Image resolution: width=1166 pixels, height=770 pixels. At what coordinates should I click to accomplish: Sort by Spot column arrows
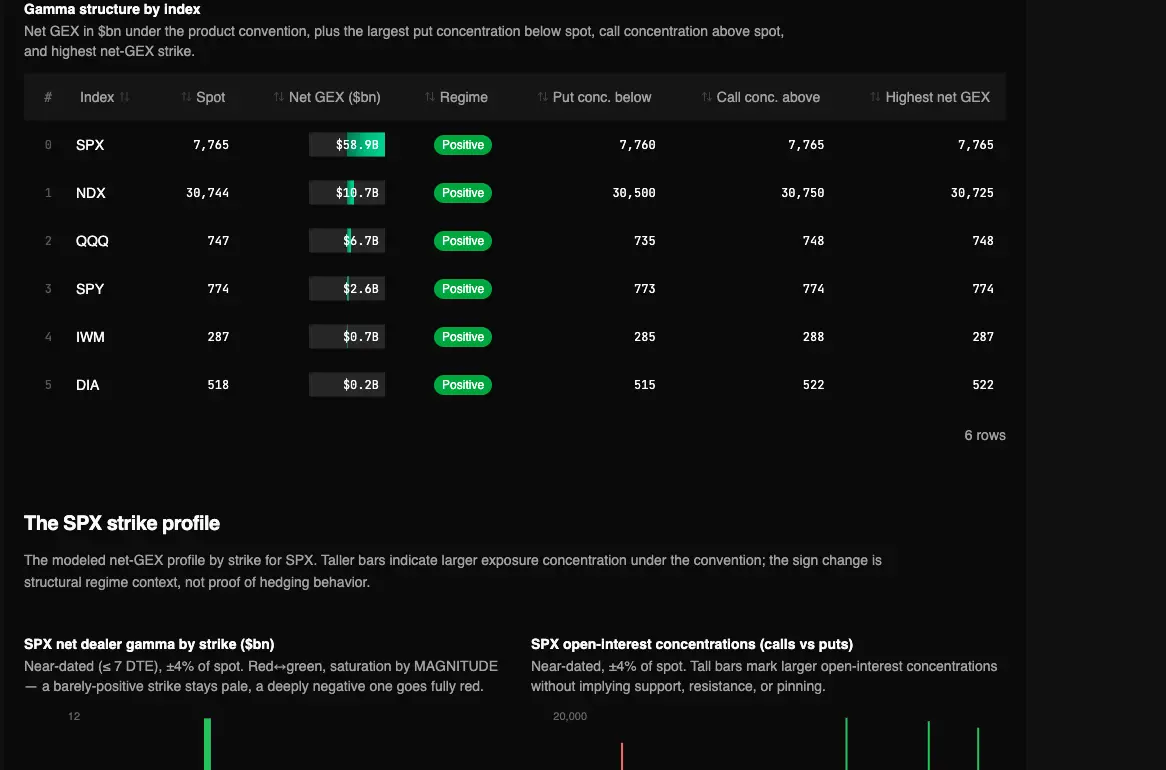[x=186, y=97]
